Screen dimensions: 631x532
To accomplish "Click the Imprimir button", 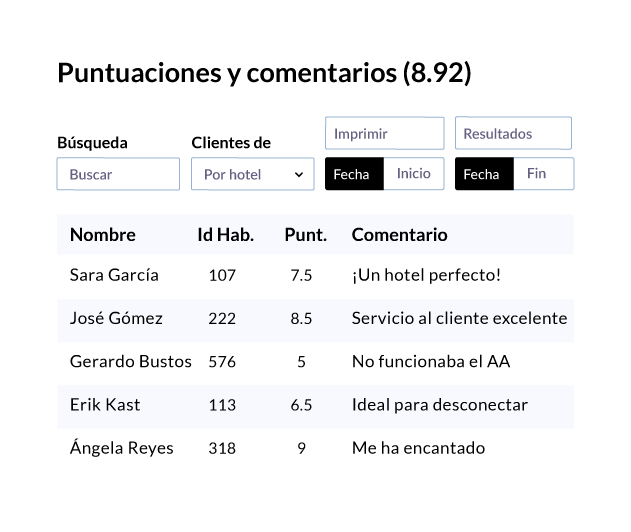I will tap(384, 133).
